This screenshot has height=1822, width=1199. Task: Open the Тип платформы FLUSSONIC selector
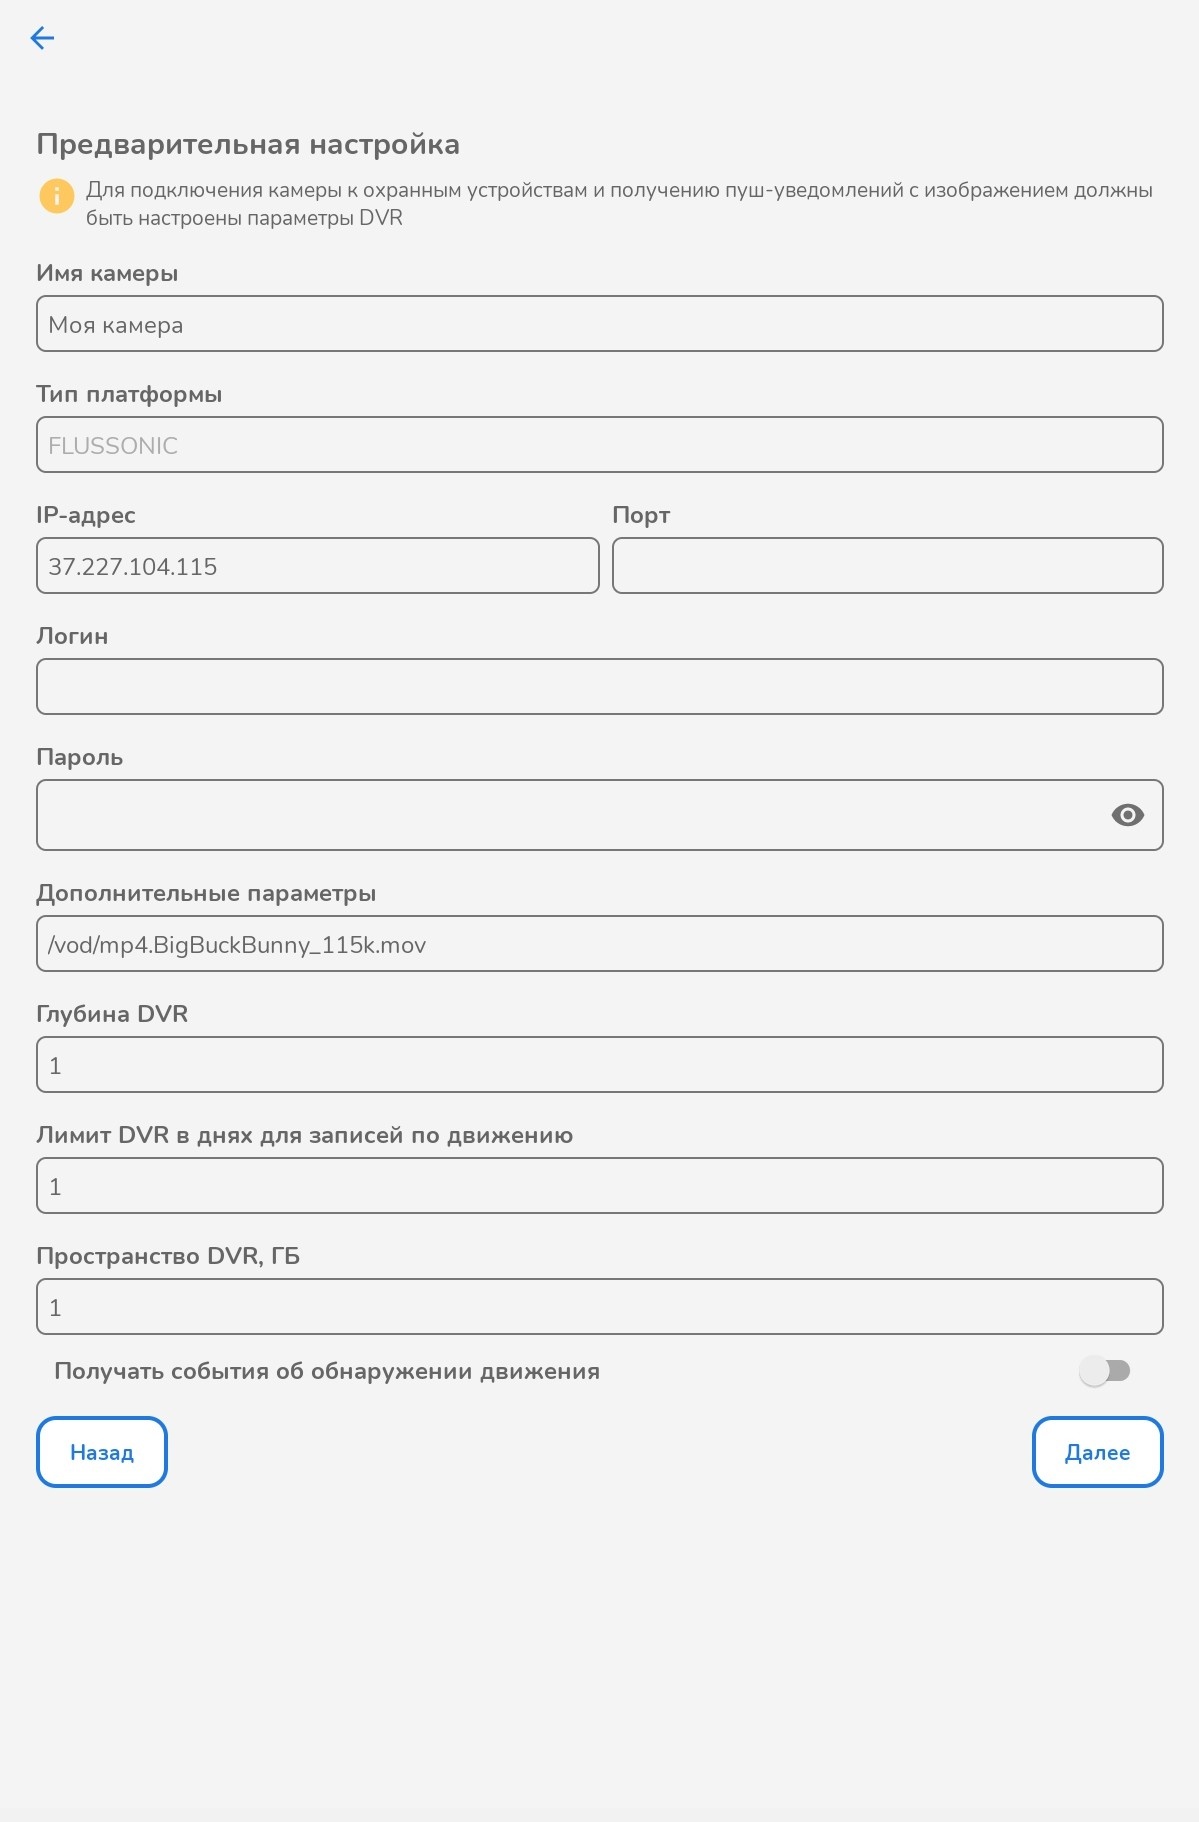[x=599, y=445]
